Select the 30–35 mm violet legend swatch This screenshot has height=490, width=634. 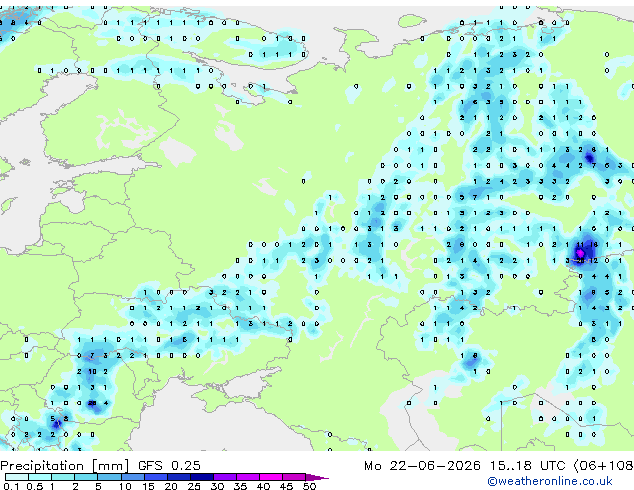coord(225,477)
